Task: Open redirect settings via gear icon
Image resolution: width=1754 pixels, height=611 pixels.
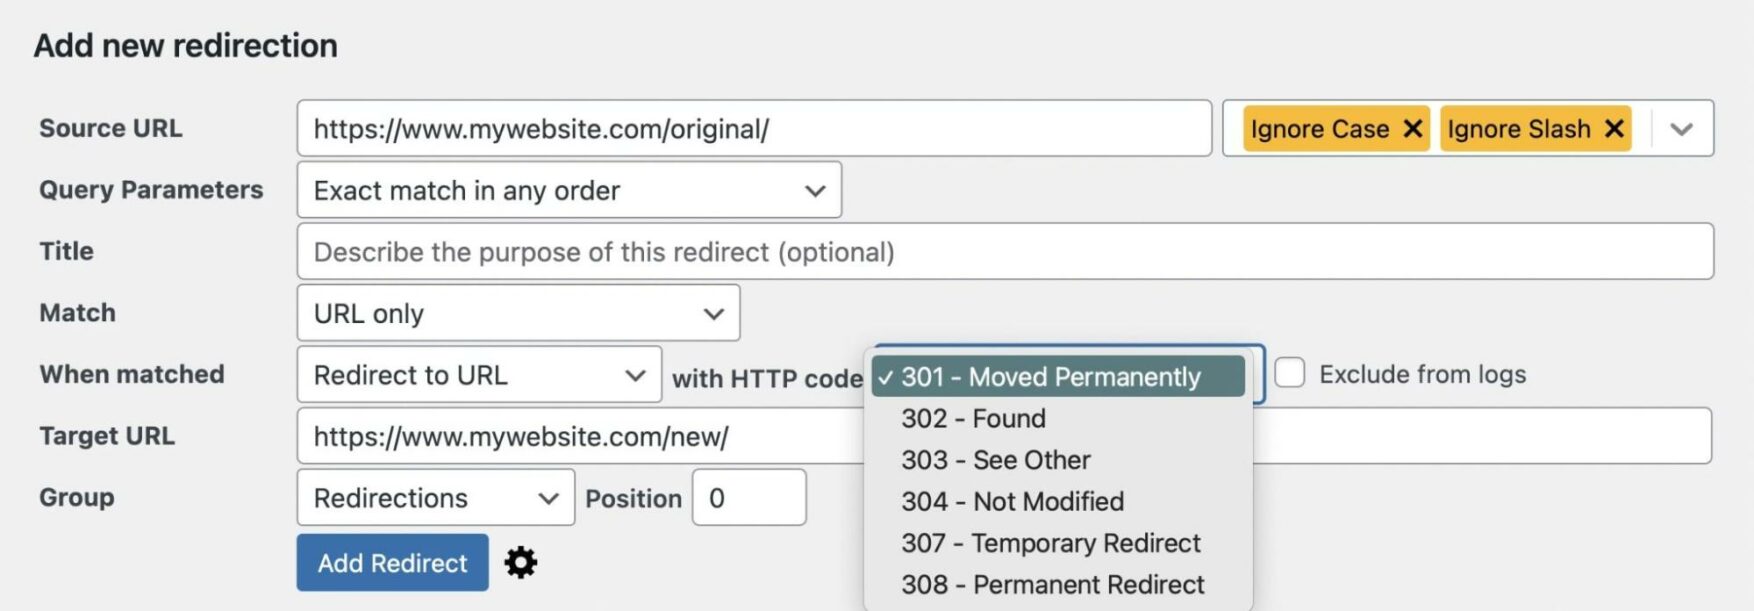Action: [x=520, y=562]
